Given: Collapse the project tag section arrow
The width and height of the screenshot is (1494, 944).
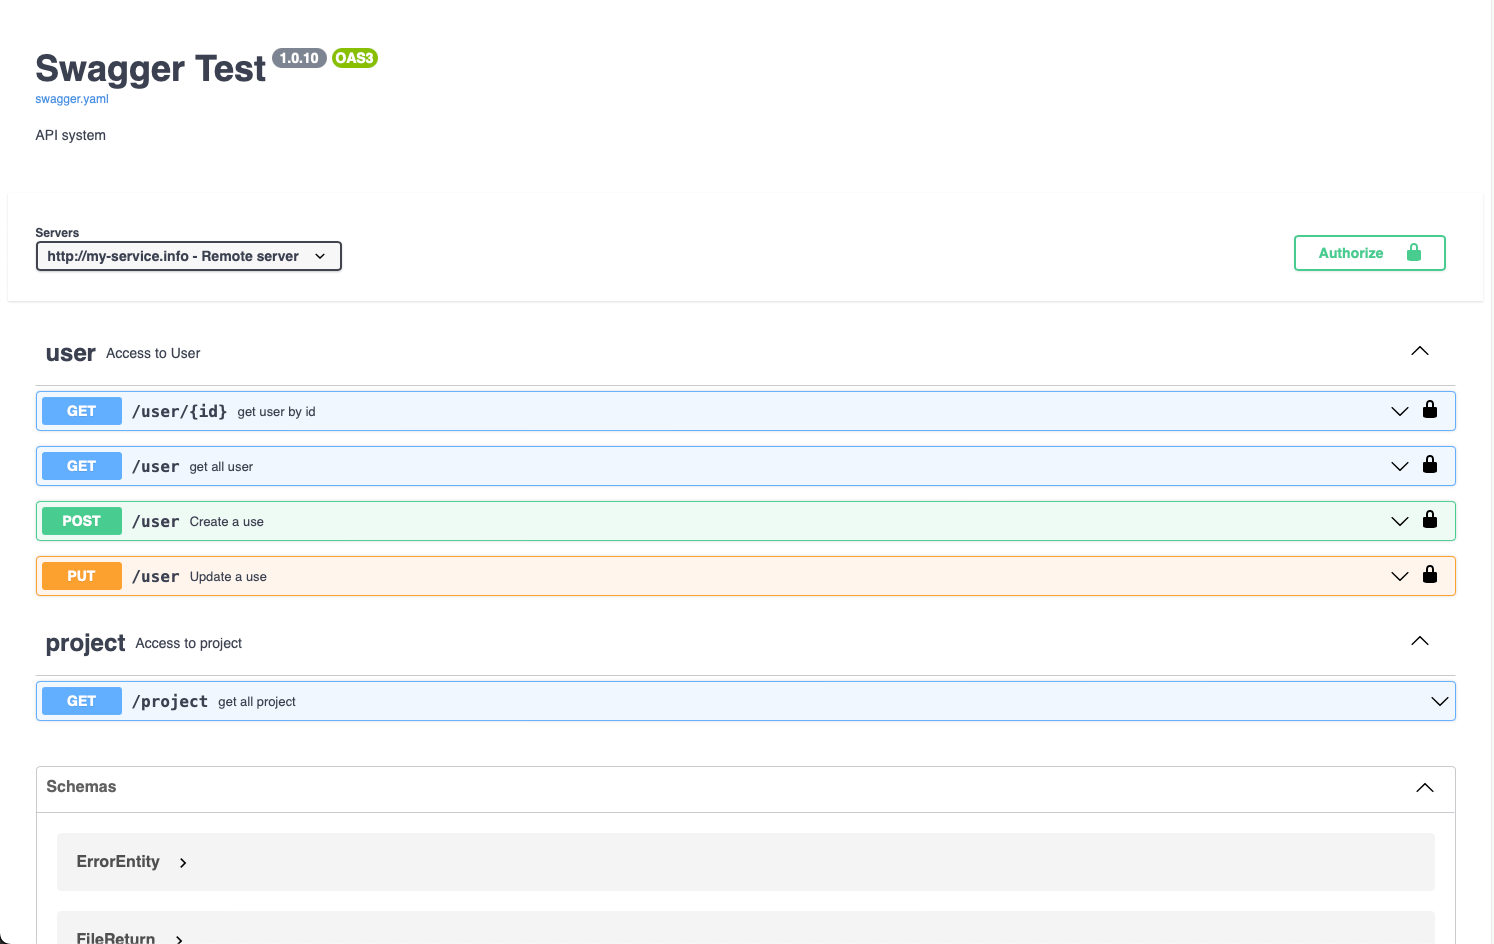Looking at the screenshot, I should (1420, 641).
